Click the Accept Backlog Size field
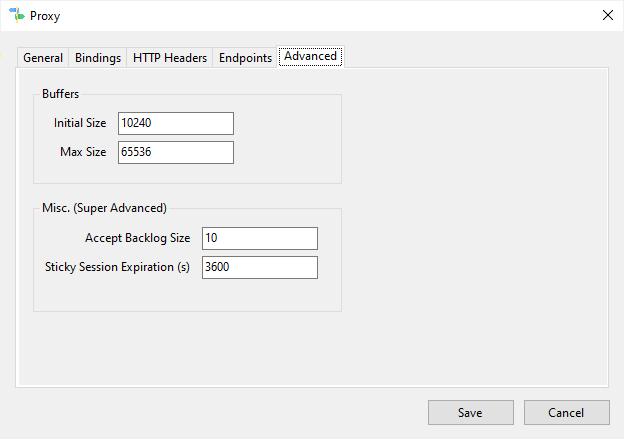 pos(260,238)
